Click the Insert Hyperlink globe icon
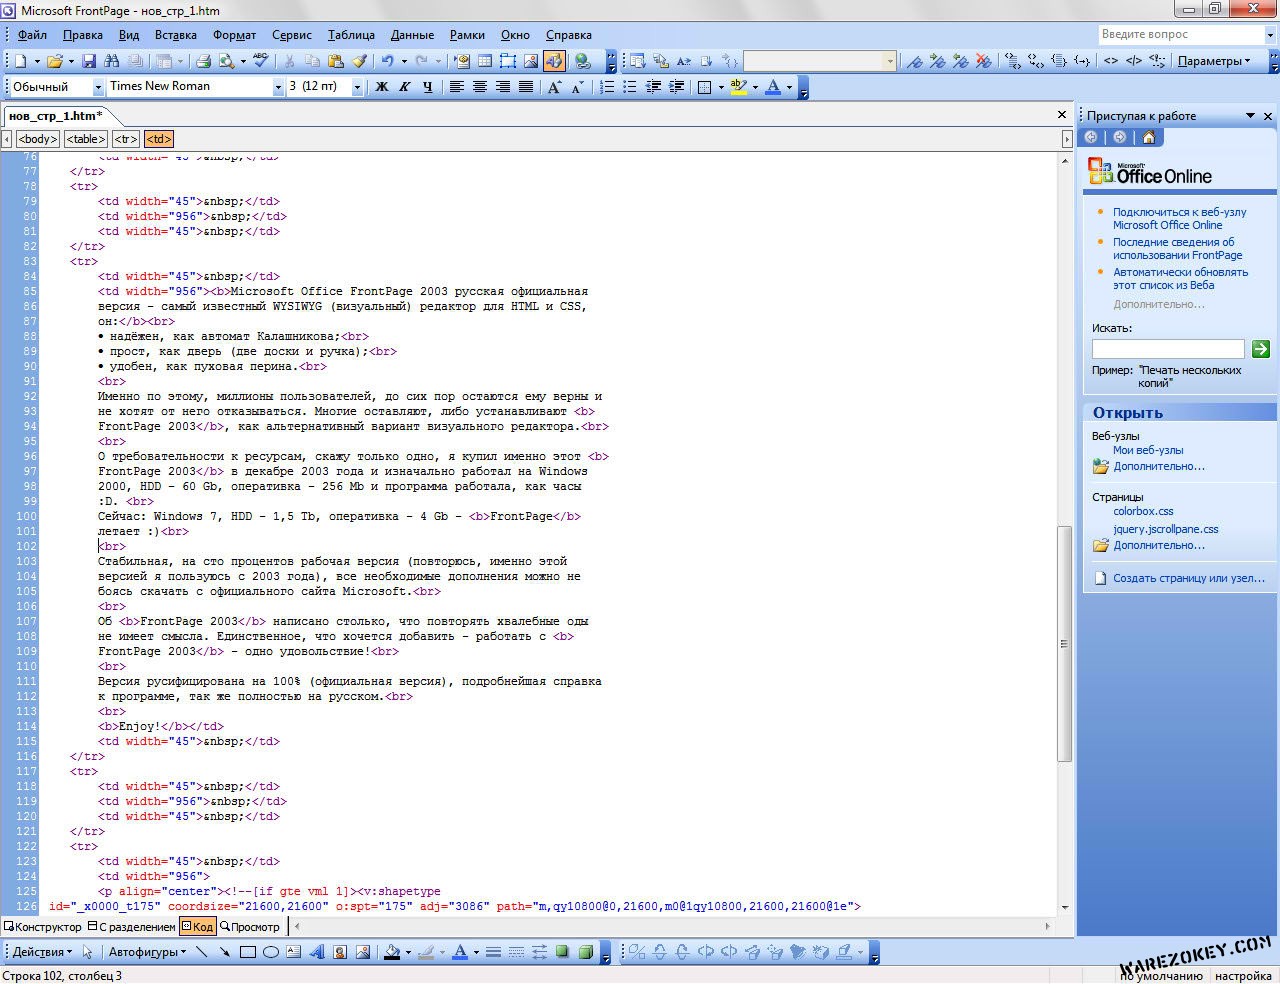 (582, 61)
